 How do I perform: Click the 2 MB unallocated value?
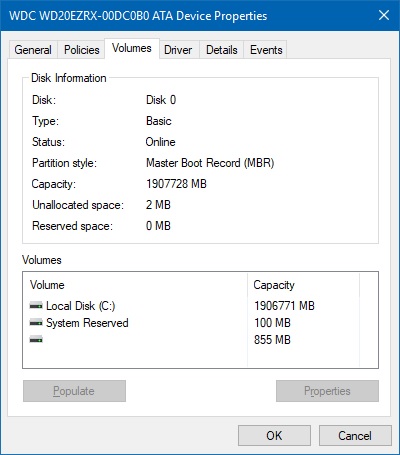point(158,205)
